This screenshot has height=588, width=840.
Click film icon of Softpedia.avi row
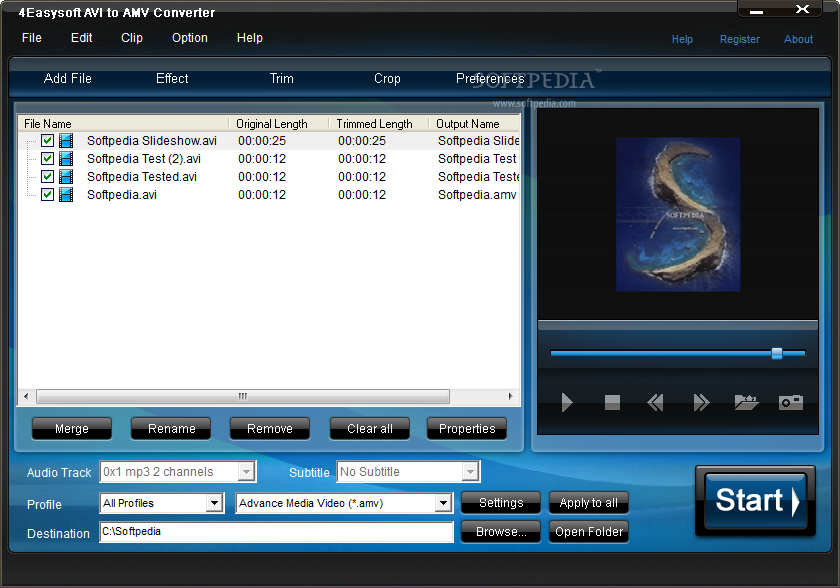click(x=66, y=194)
